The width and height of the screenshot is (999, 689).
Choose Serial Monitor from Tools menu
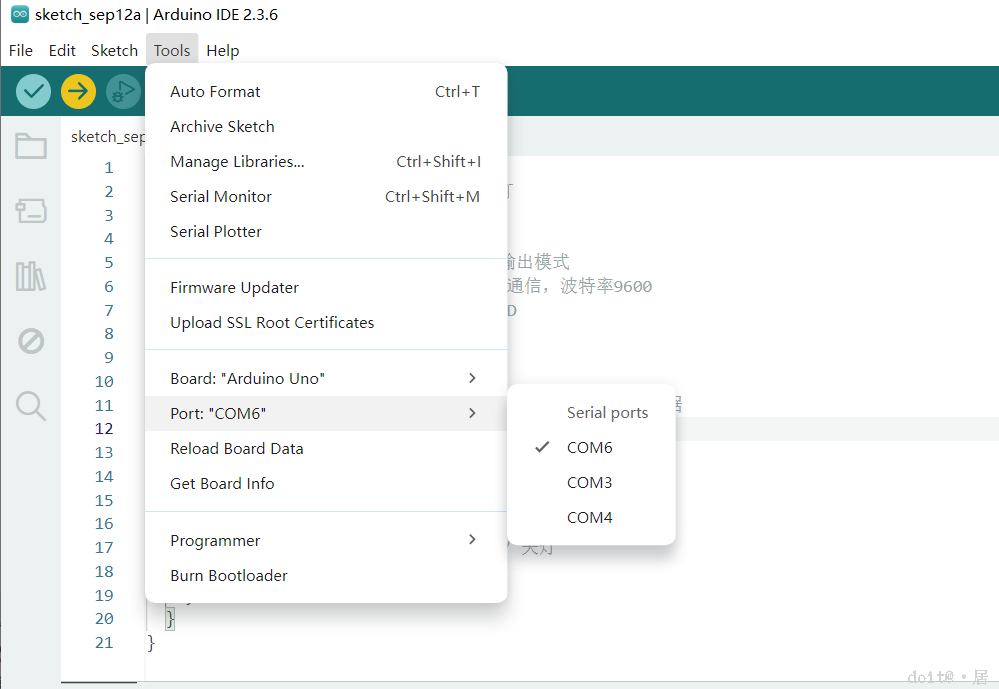click(x=221, y=197)
